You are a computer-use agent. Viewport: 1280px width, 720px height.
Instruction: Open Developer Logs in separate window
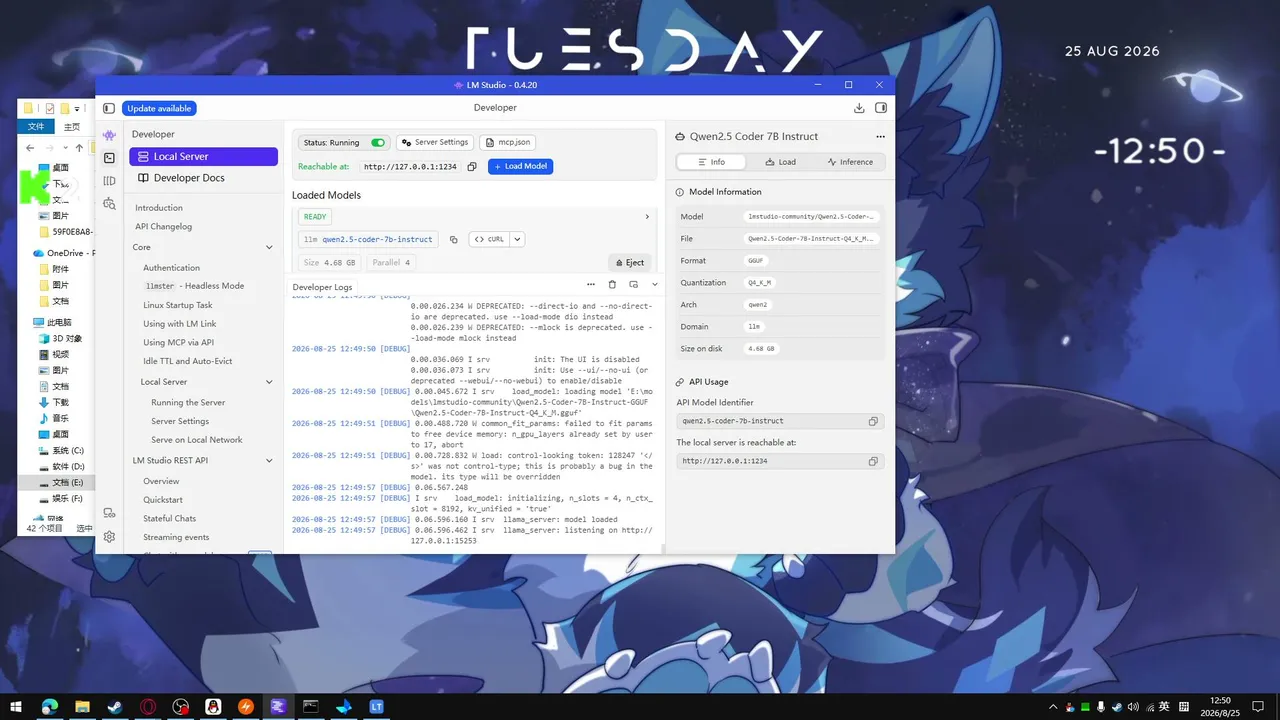pyautogui.click(x=634, y=285)
